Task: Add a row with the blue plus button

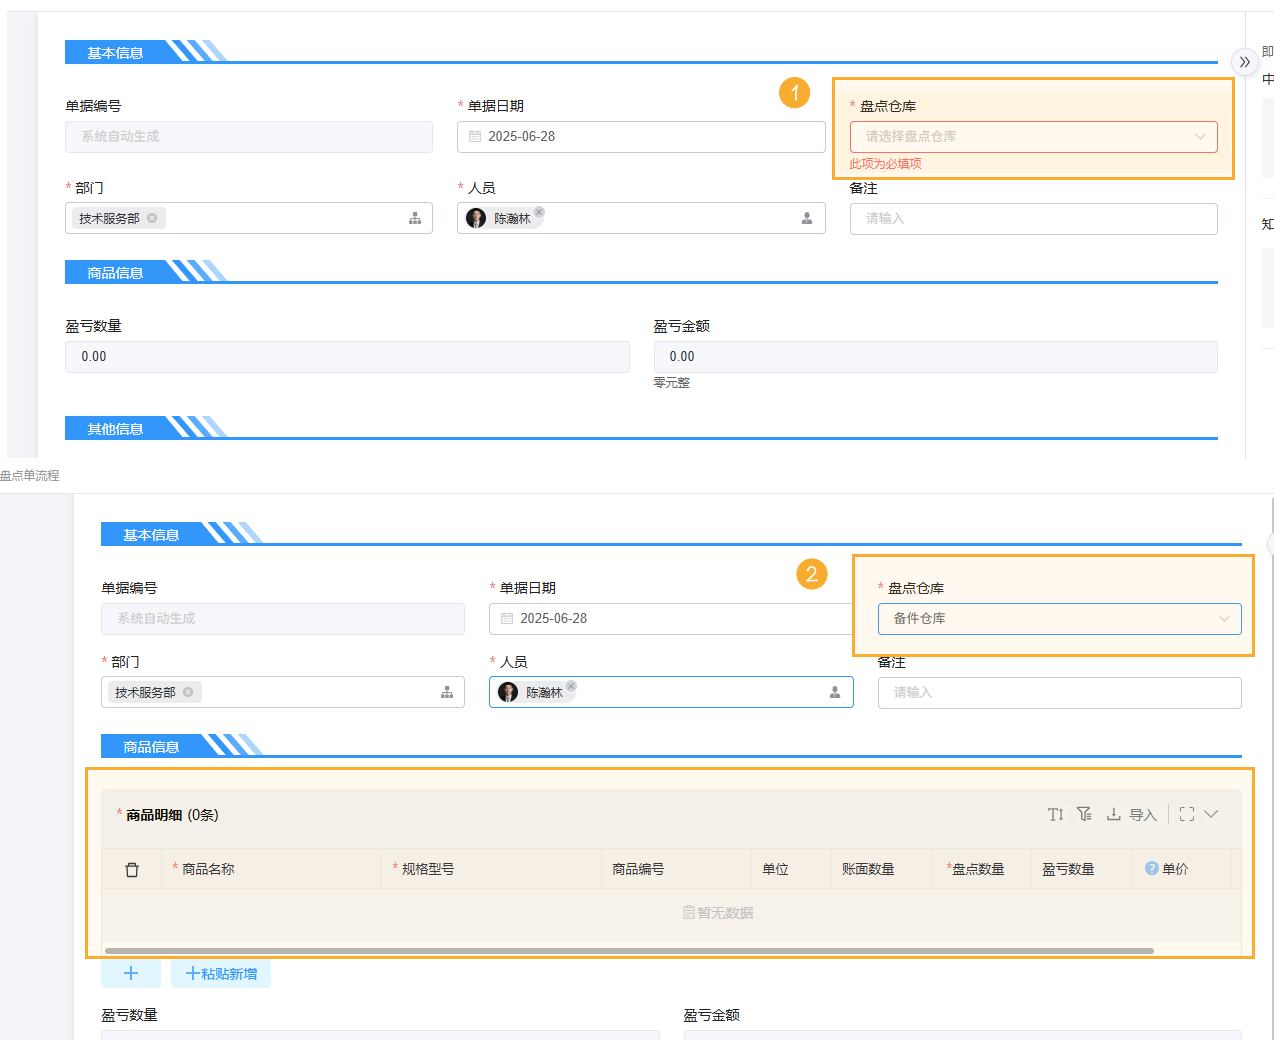Action: click(x=131, y=973)
